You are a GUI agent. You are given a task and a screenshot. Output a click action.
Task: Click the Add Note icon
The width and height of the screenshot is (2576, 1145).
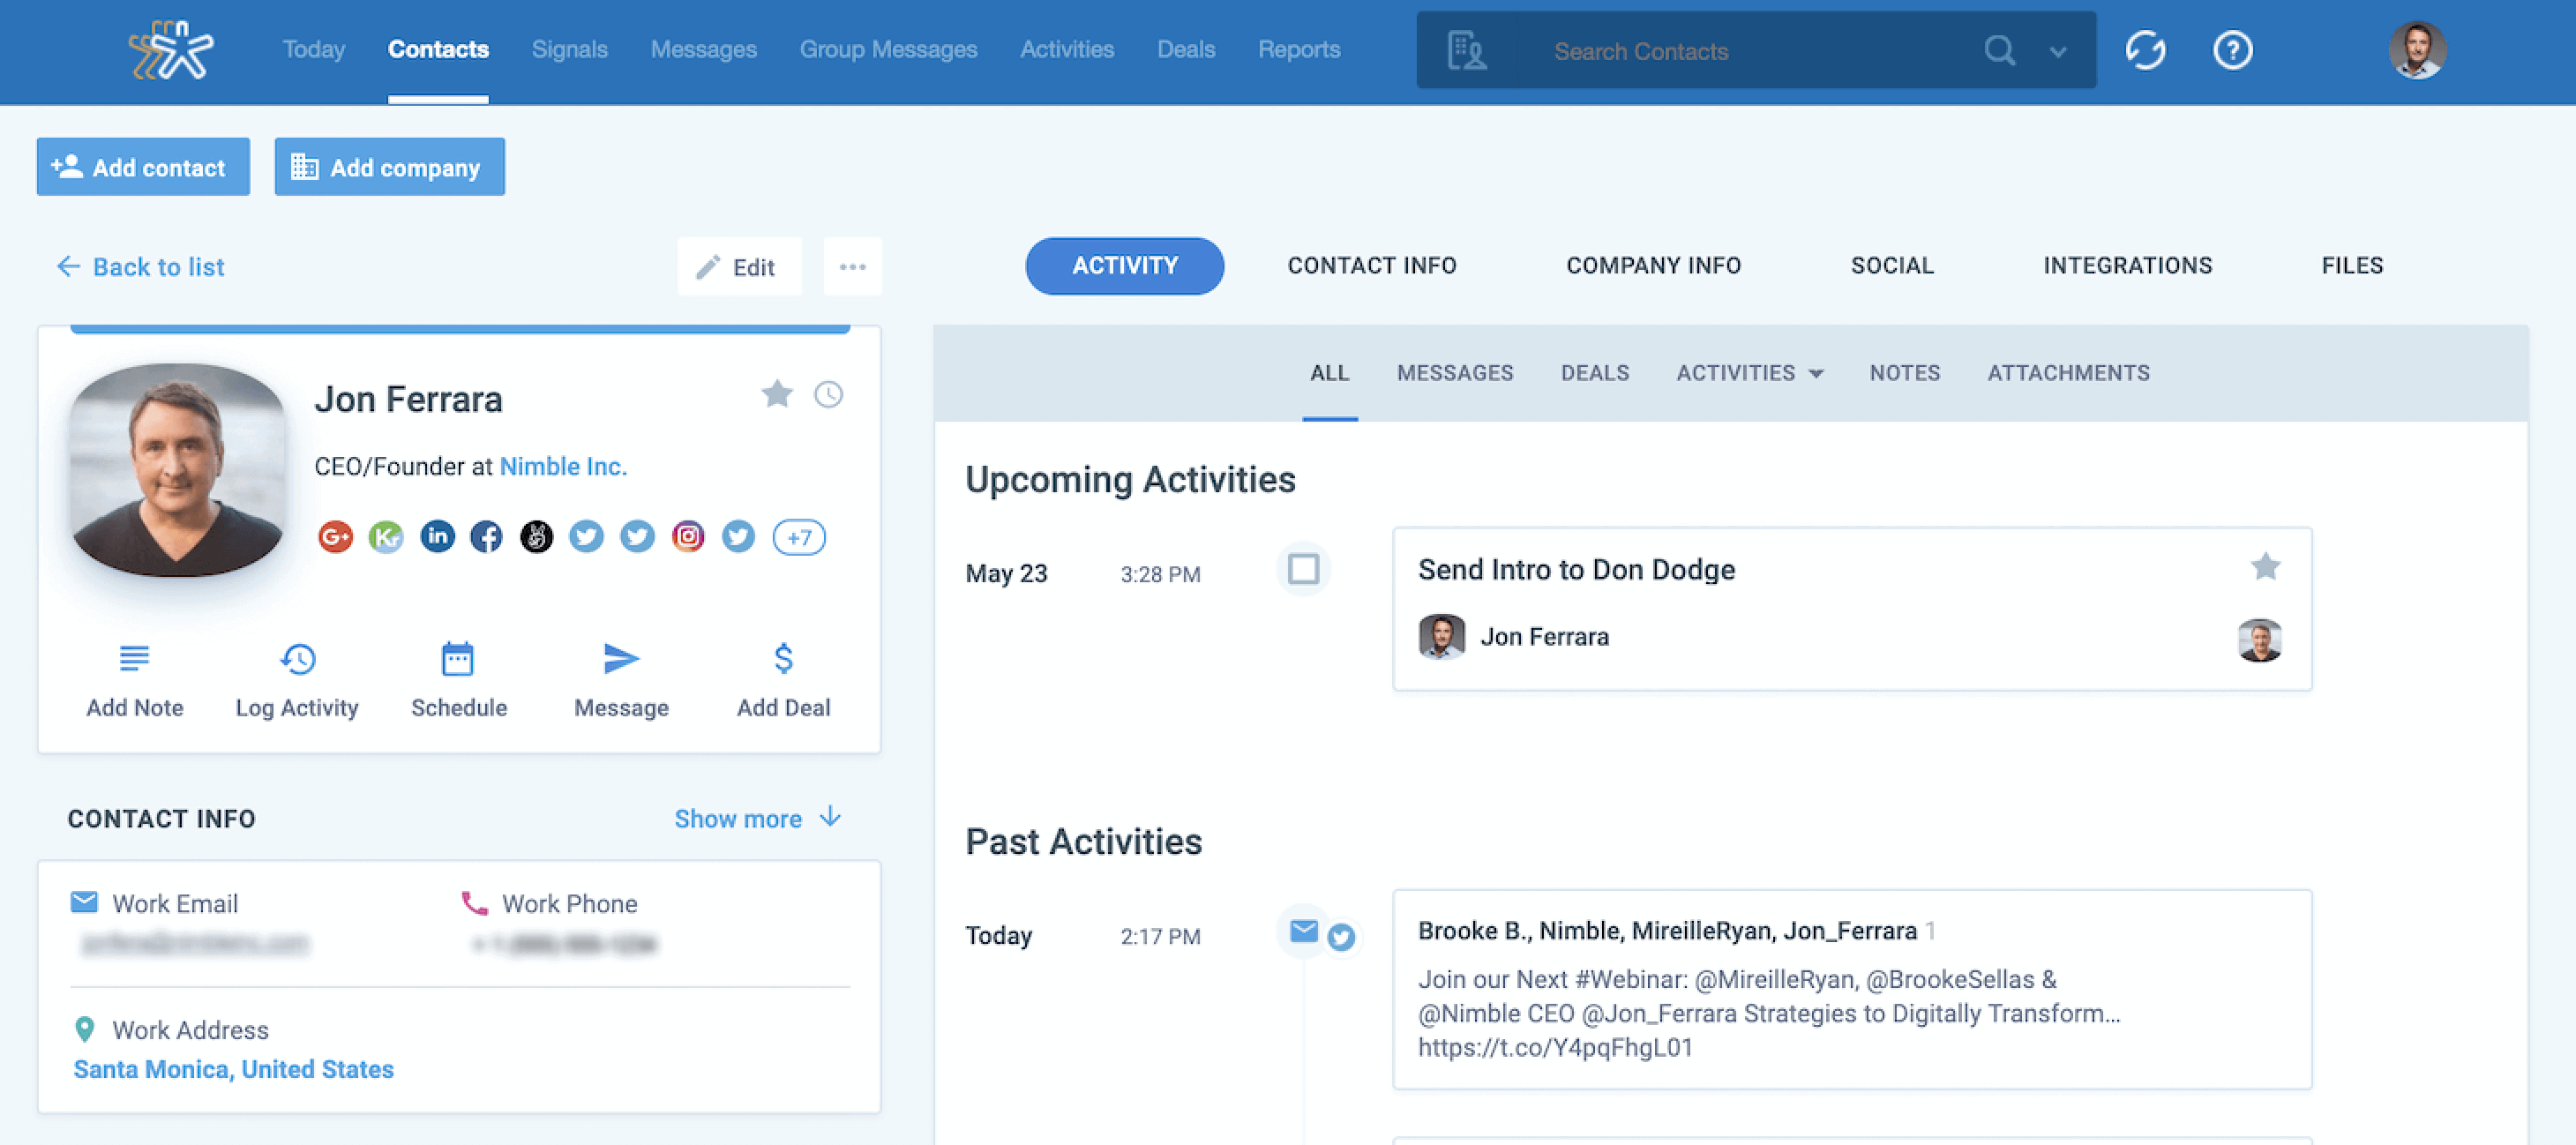point(134,658)
